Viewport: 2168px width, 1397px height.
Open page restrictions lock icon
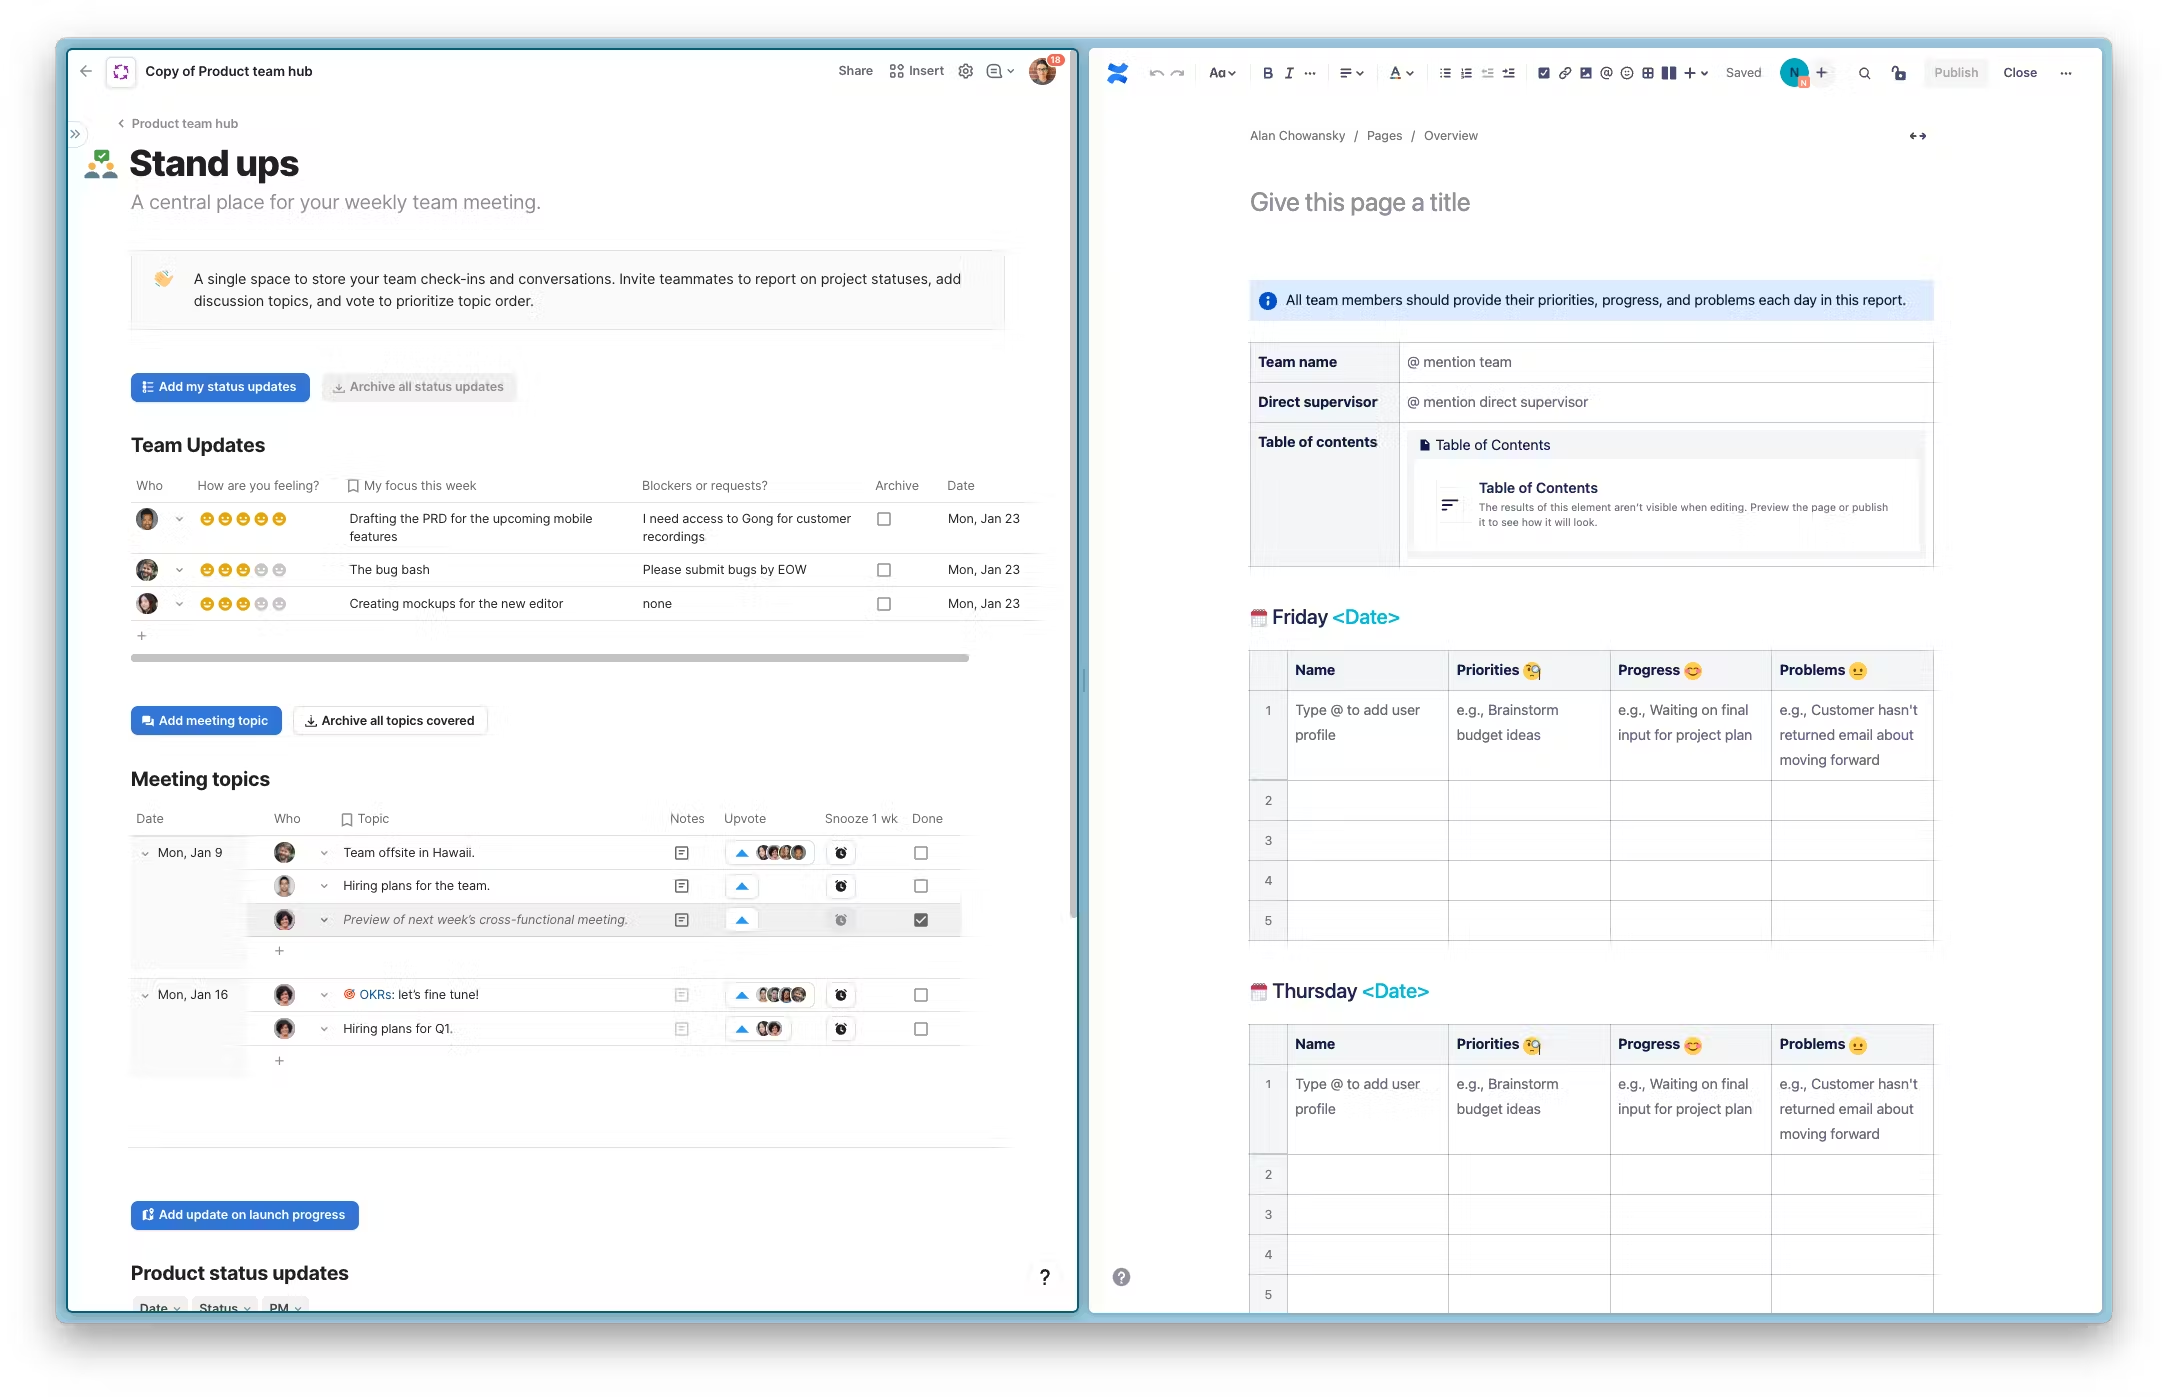tap(1898, 73)
